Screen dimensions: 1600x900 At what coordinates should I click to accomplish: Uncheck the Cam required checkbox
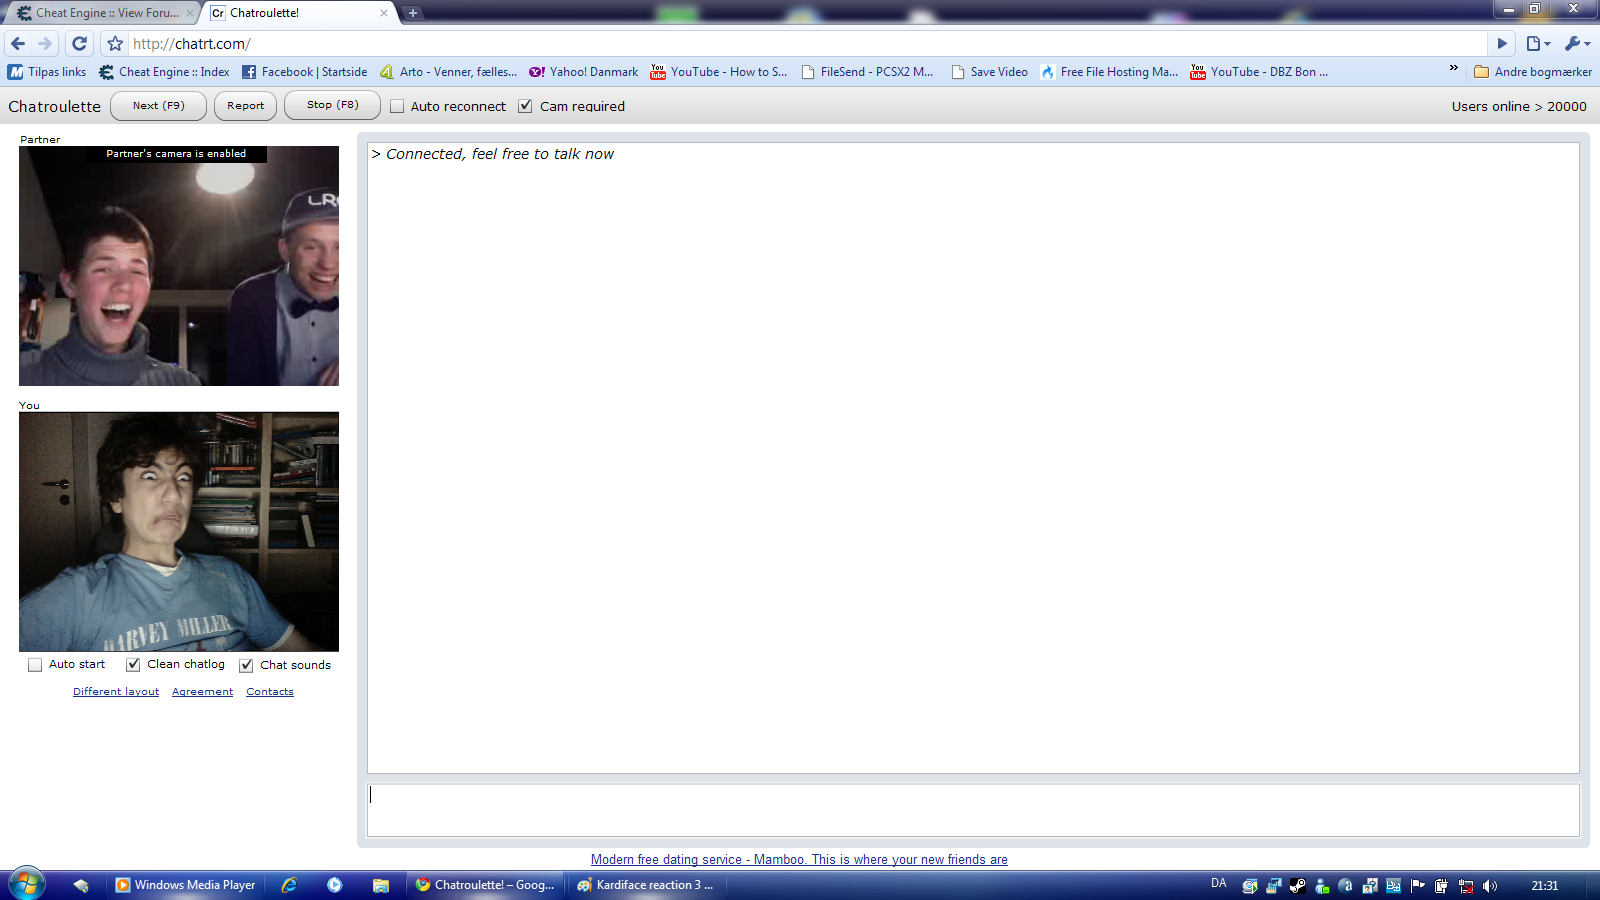[x=525, y=106]
